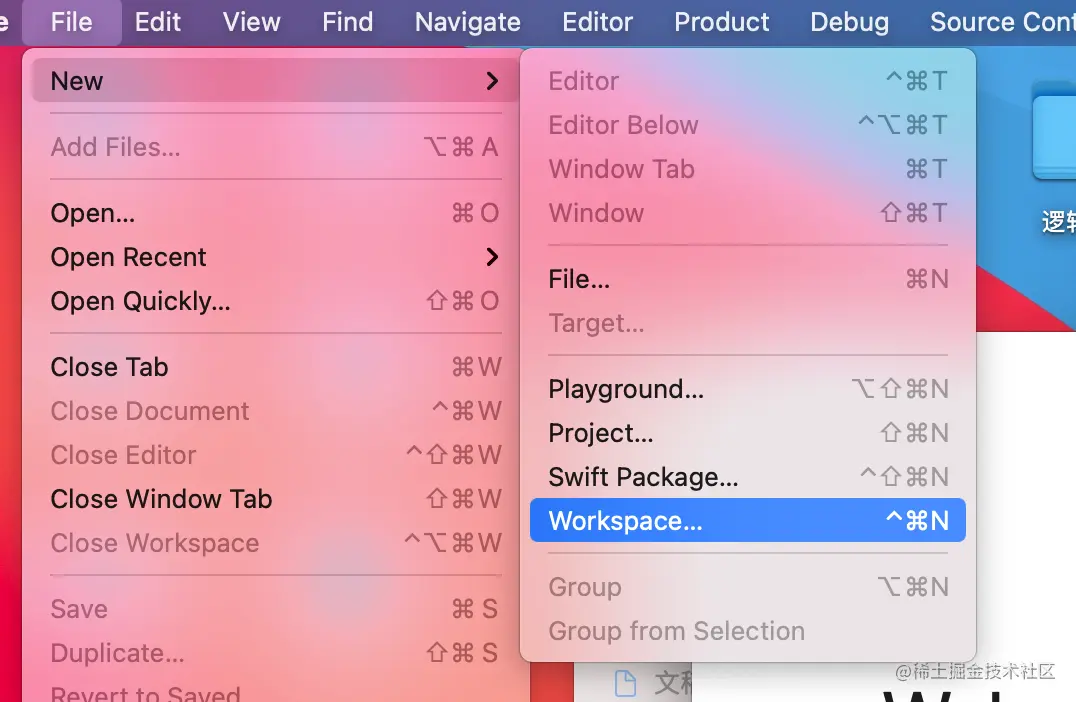Open the View menu
Image resolution: width=1076 pixels, height=702 pixels.
252,22
